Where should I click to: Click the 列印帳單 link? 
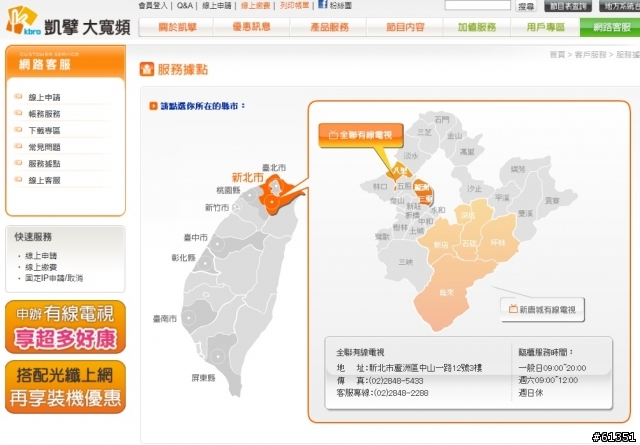(294, 5)
